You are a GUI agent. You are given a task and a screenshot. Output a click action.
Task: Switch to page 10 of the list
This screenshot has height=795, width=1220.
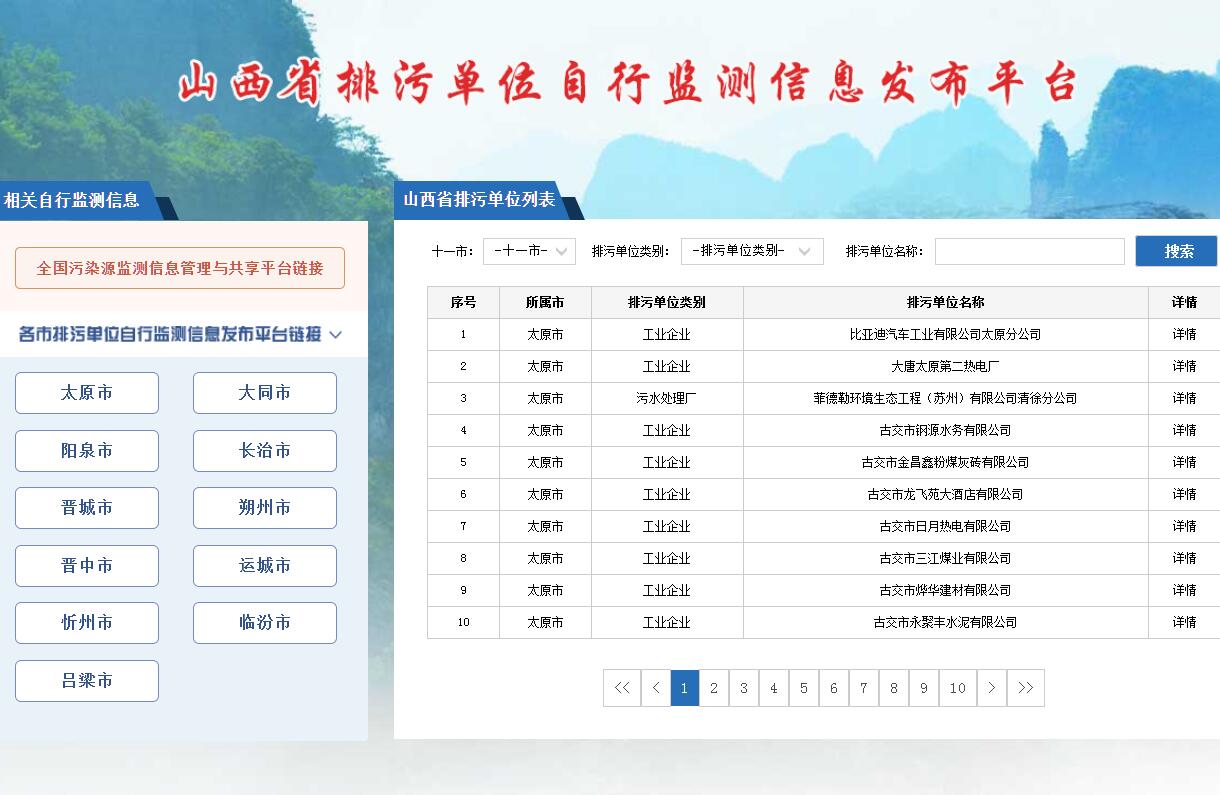pos(957,688)
